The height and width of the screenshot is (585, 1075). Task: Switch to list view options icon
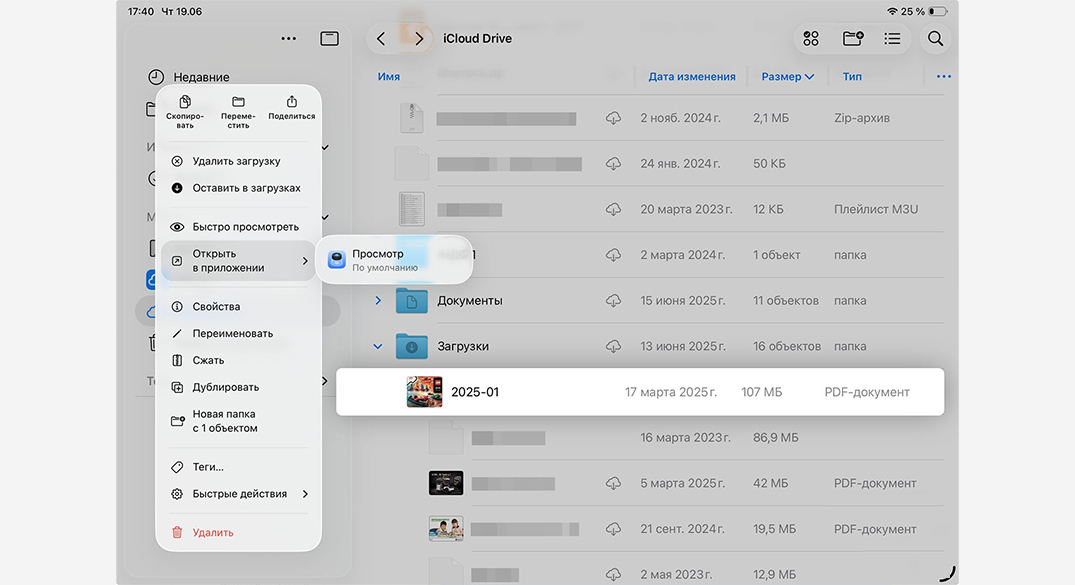click(x=892, y=39)
